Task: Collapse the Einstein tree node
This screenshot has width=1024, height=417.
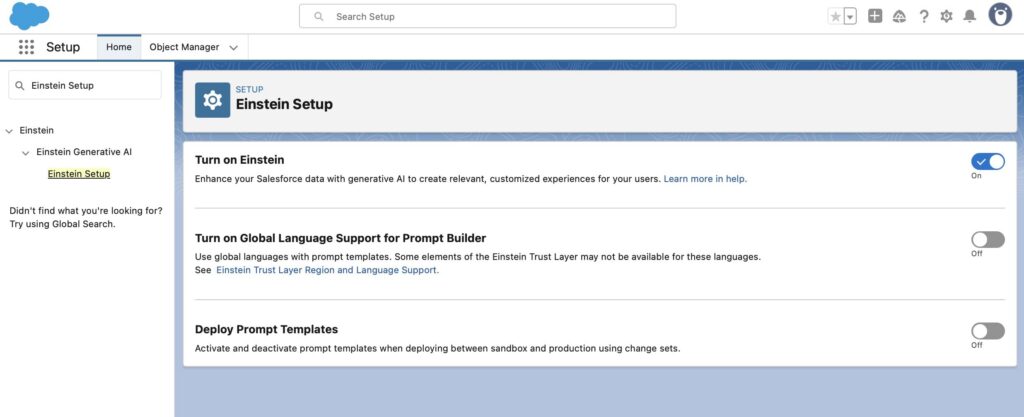Action: (x=9, y=131)
